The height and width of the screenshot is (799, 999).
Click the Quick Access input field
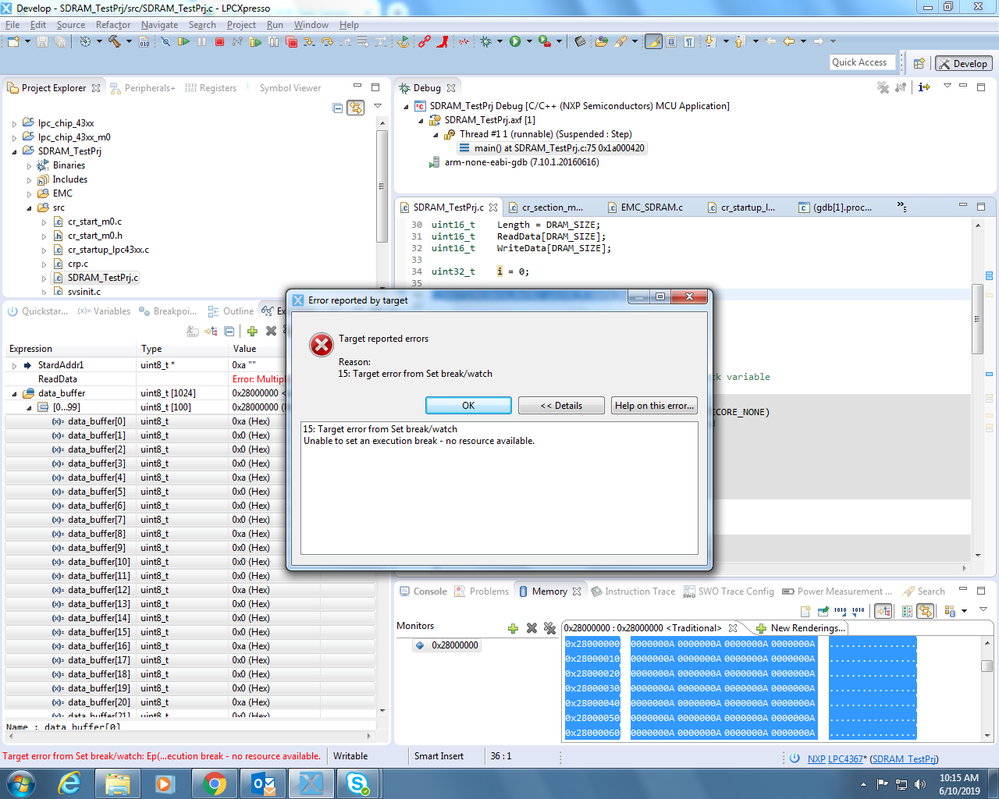pos(861,62)
